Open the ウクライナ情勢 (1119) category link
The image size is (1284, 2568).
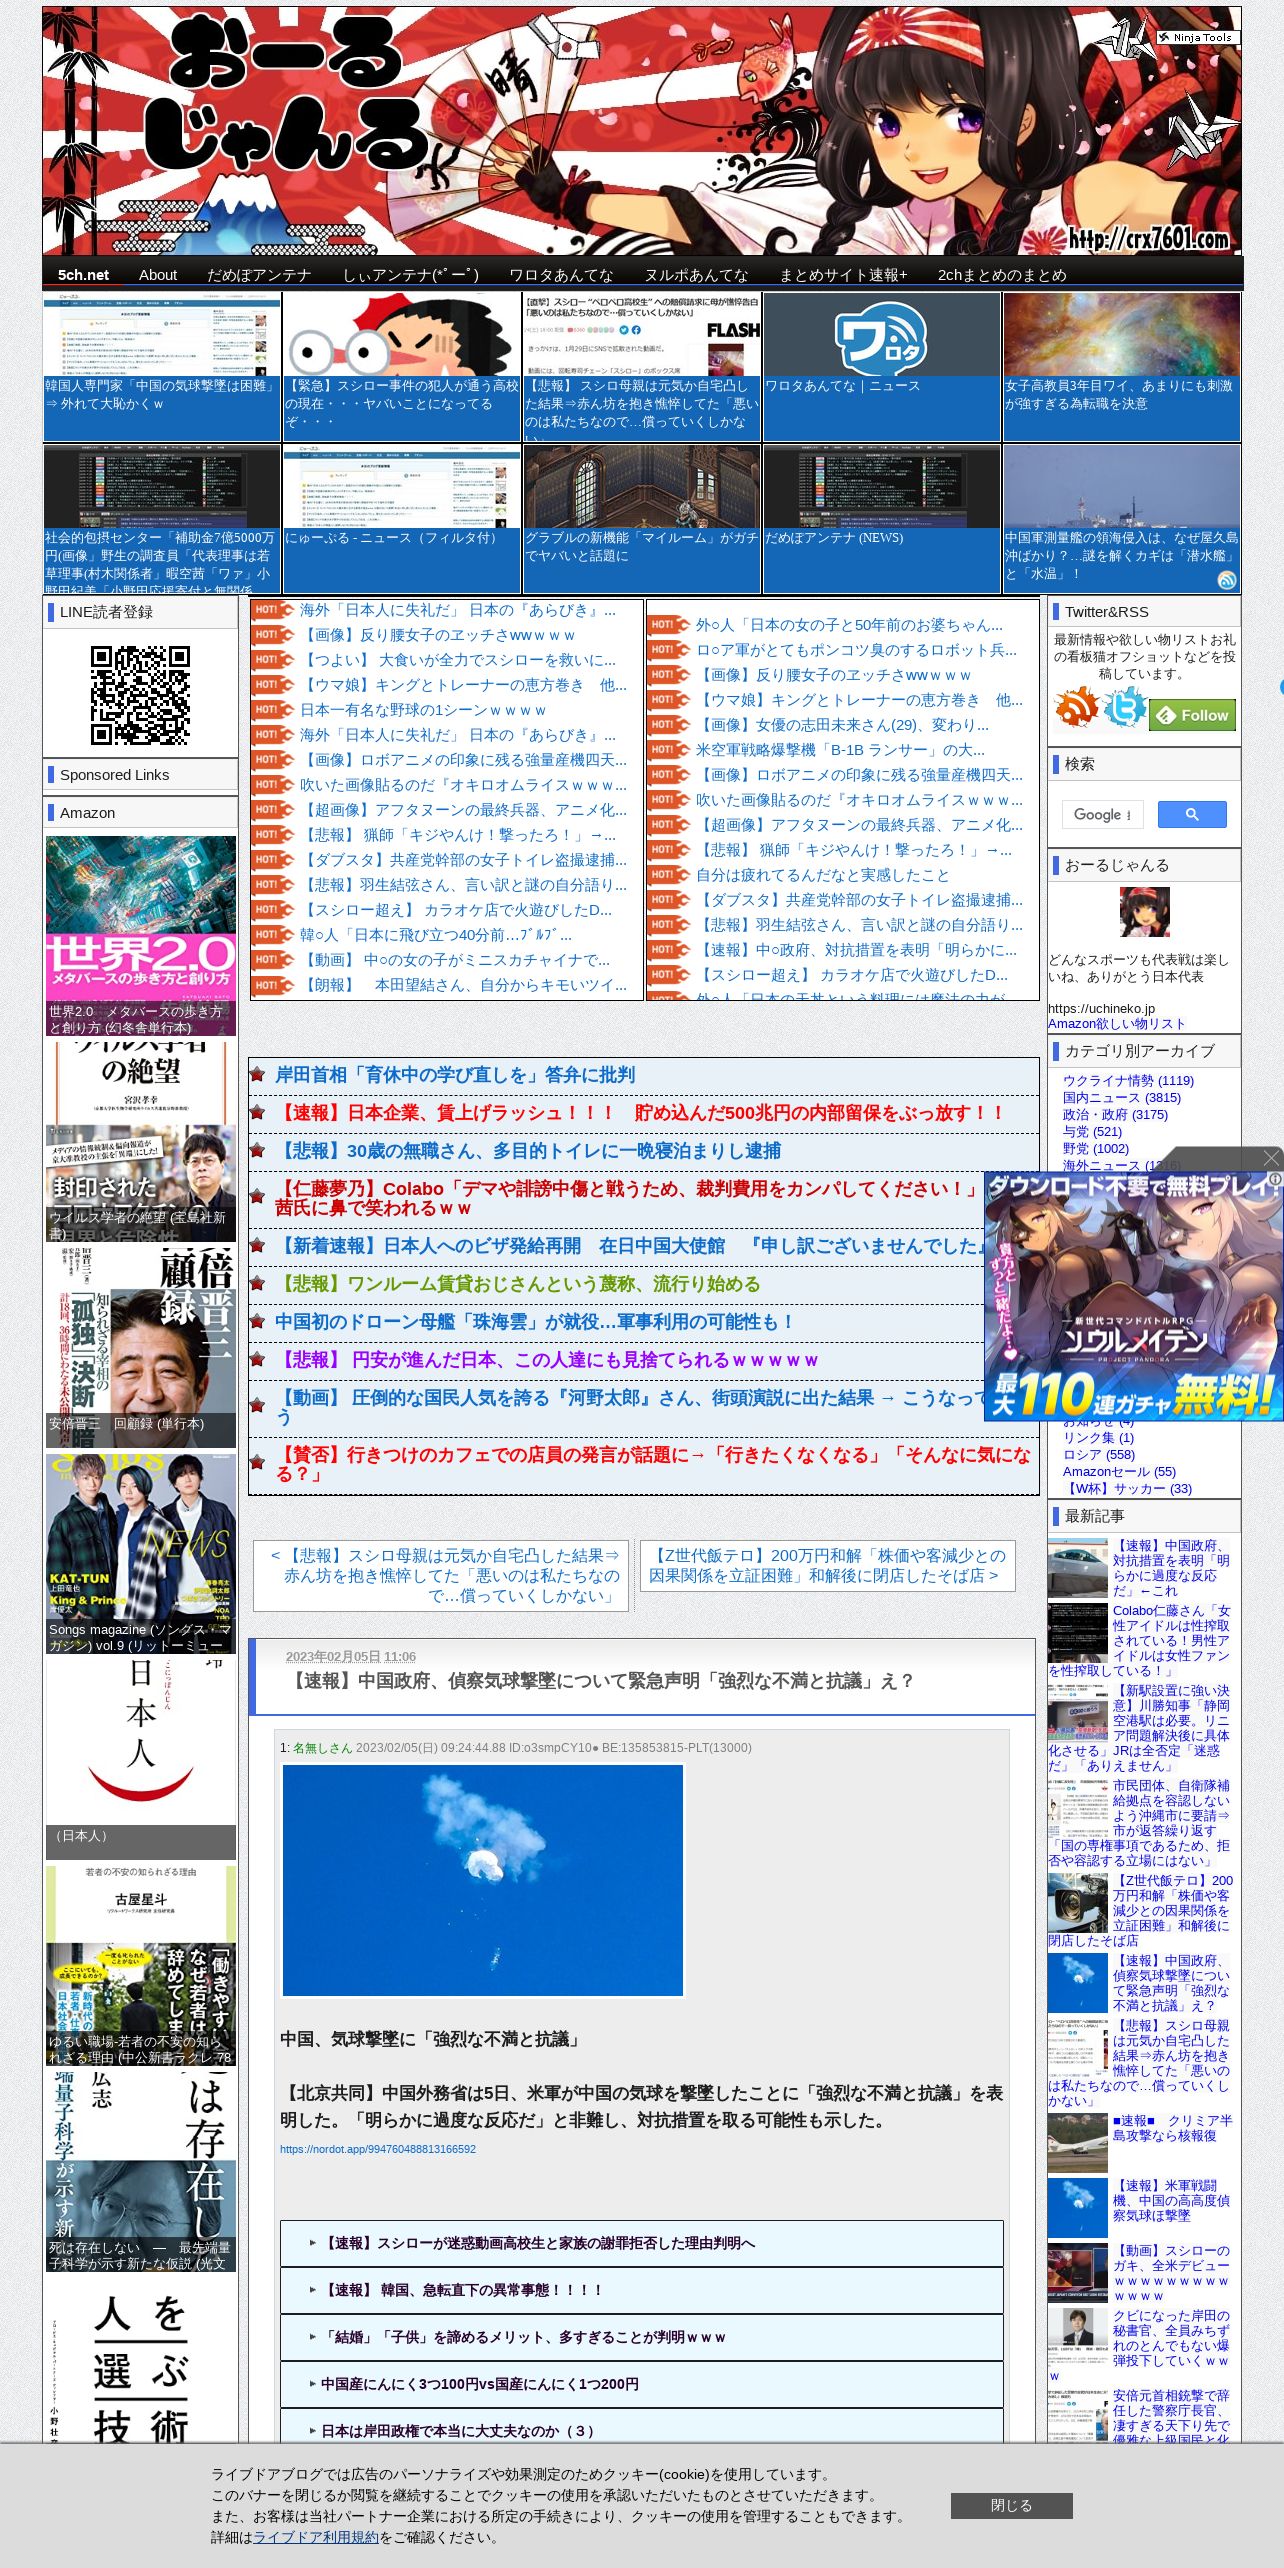coord(1128,1080)
